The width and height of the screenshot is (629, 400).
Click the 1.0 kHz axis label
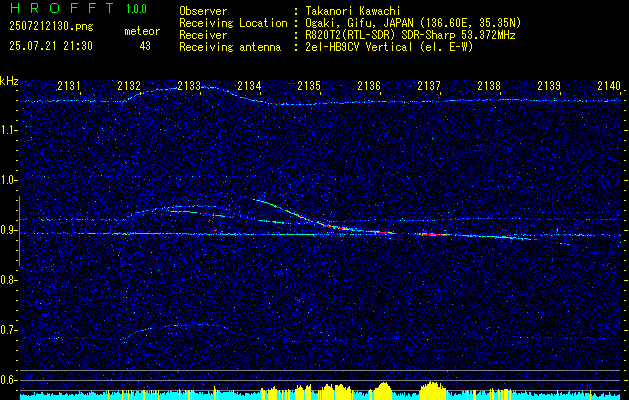click(9, 181)
